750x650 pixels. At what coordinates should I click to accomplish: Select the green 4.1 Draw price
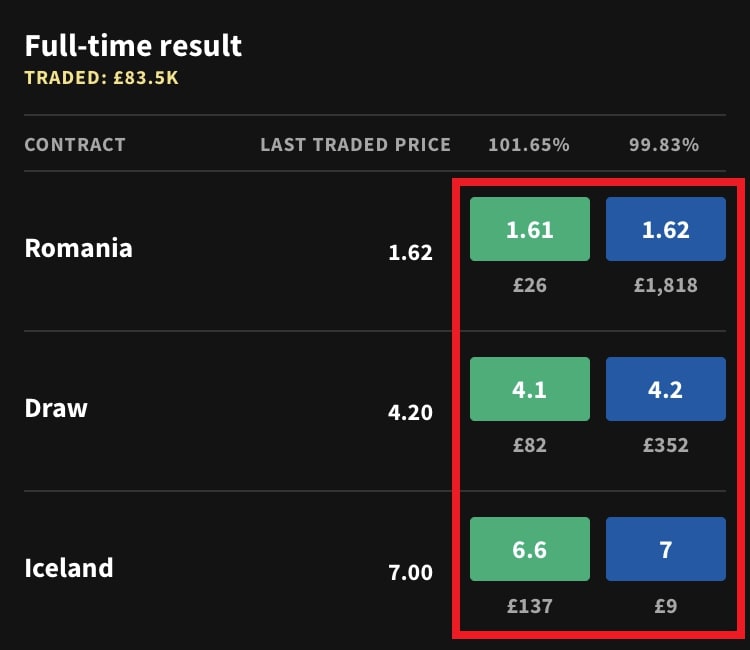click(529, 389)
